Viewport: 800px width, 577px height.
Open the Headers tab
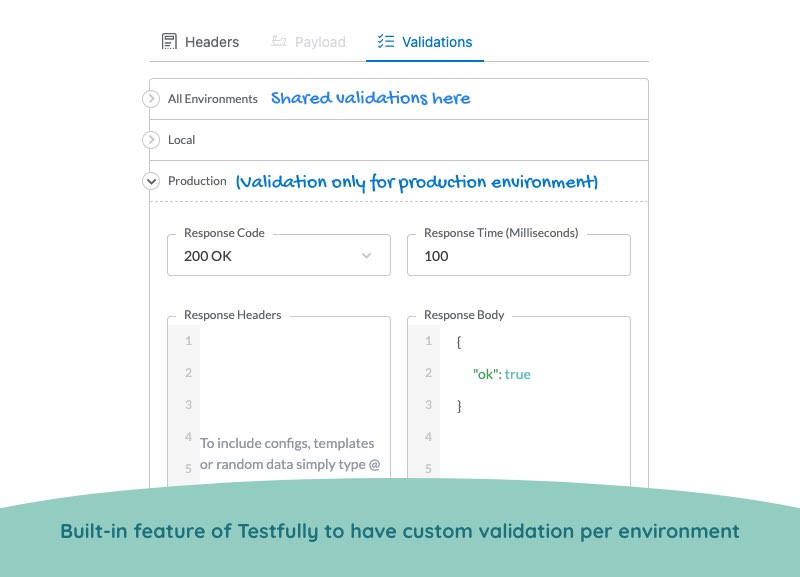point(201,42)
